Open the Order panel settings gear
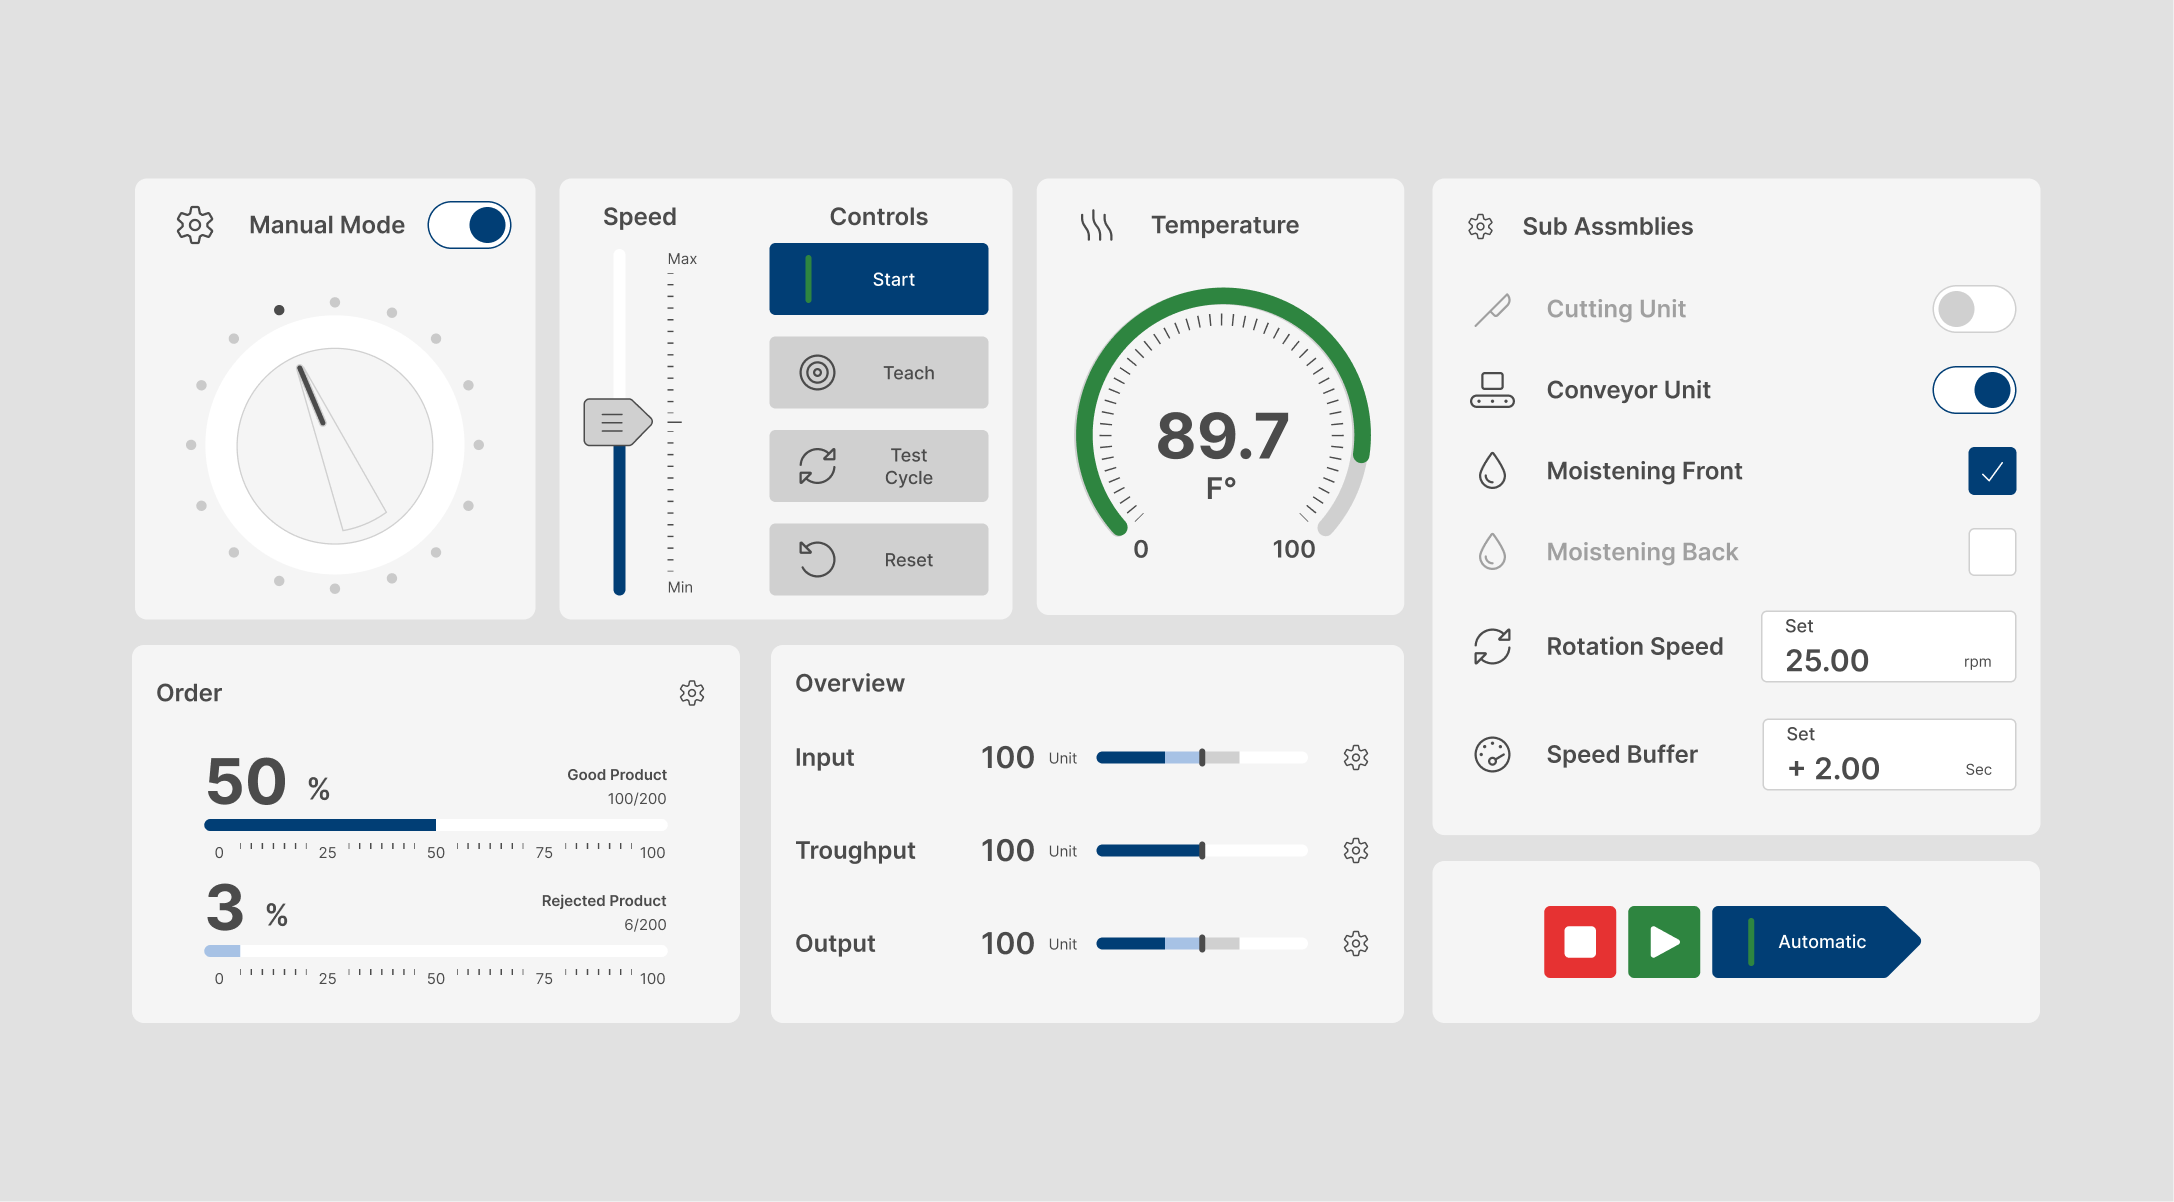Viewport: 2174px width, 1202px height. (x=692, y=693)
